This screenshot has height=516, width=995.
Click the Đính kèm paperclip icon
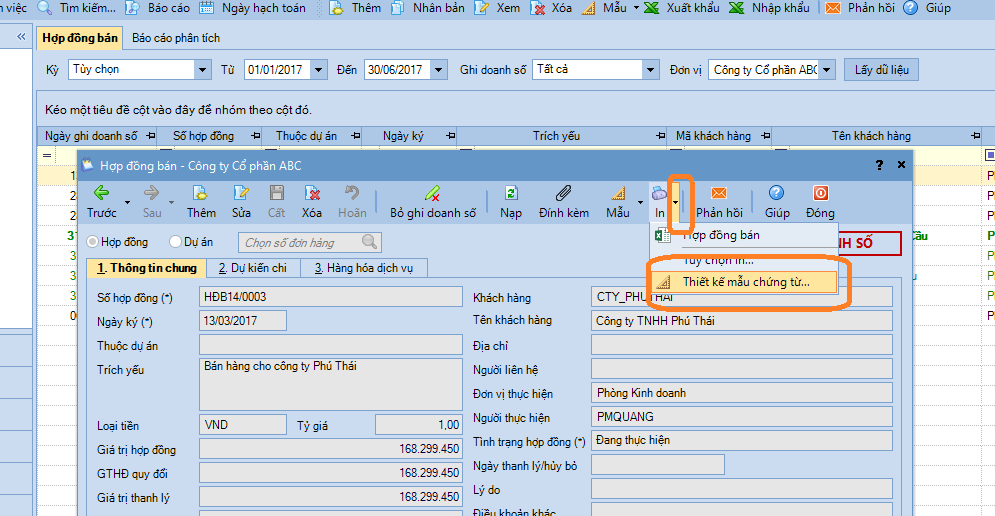click(563, 193)
